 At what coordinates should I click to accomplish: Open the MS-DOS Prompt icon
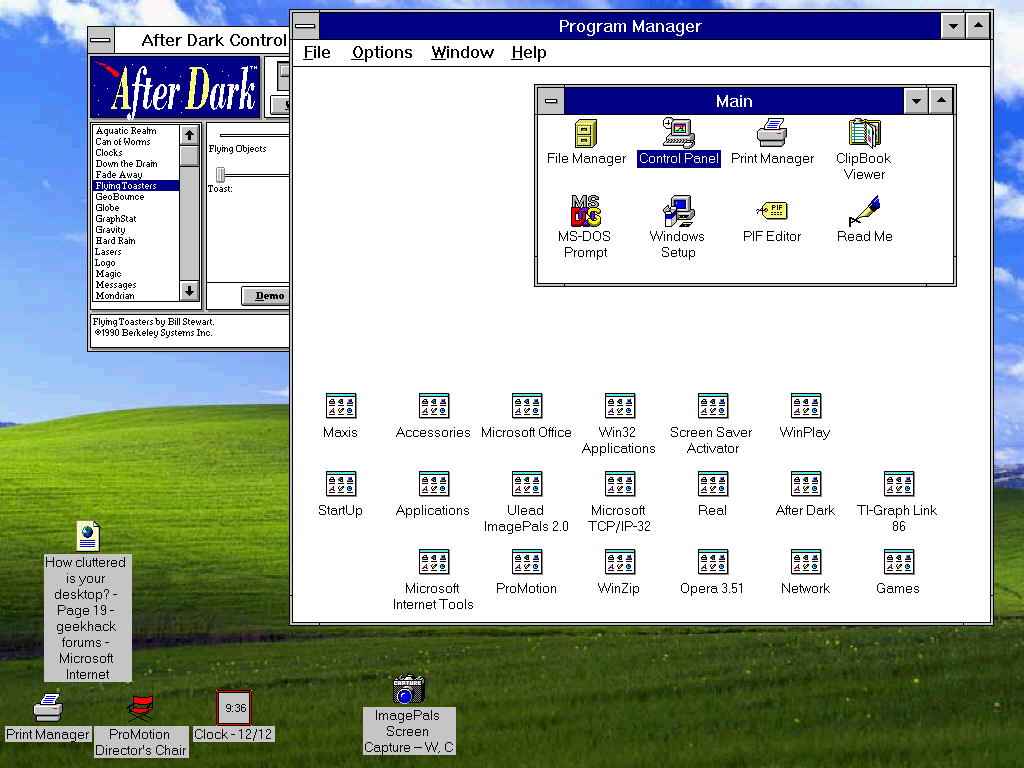[x=585, y=211]
